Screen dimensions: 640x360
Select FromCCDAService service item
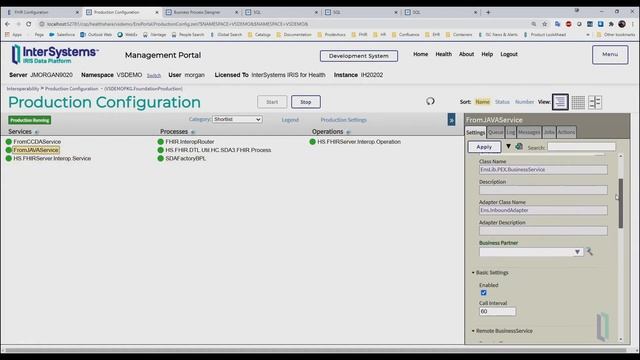pyautogui.click(x=37, y=142)
